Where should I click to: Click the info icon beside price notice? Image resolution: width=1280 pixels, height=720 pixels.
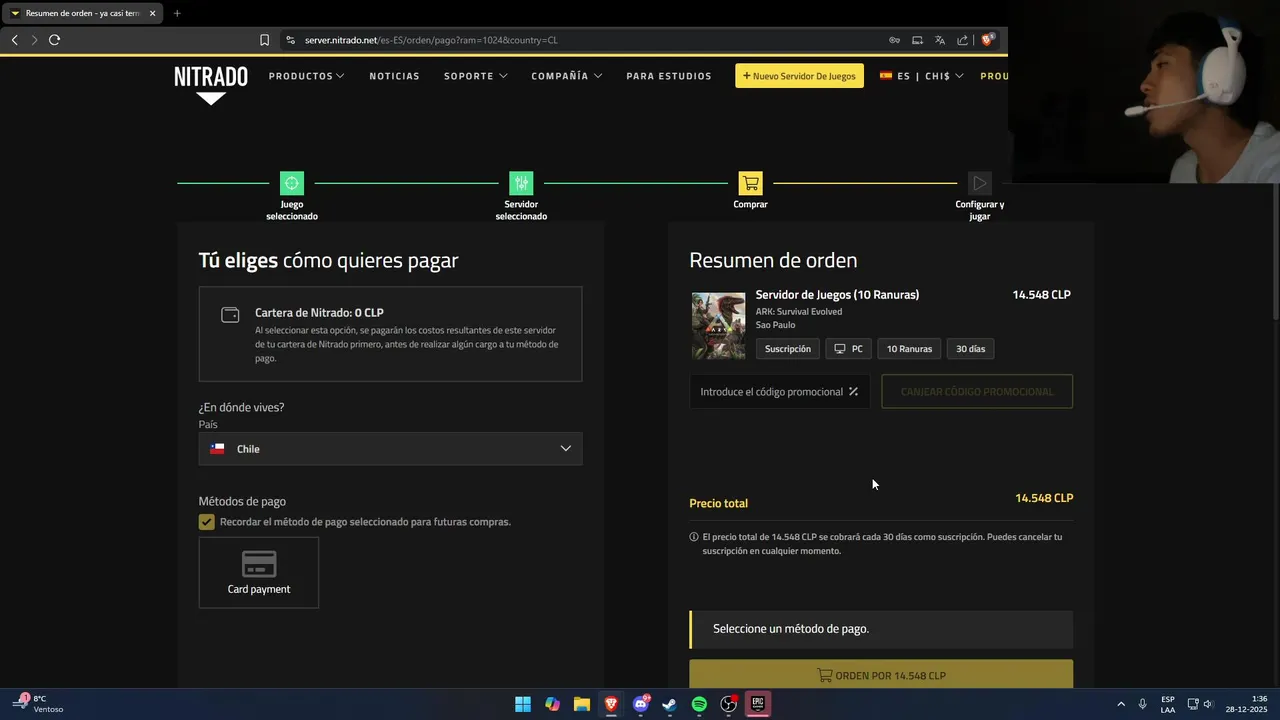(x=694, y=537)
